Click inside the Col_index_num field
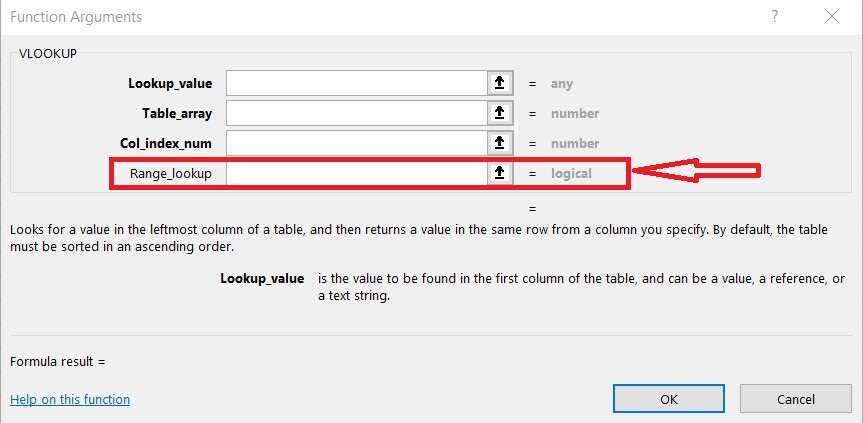Screen dimensions: 863x423 [356, 143]
